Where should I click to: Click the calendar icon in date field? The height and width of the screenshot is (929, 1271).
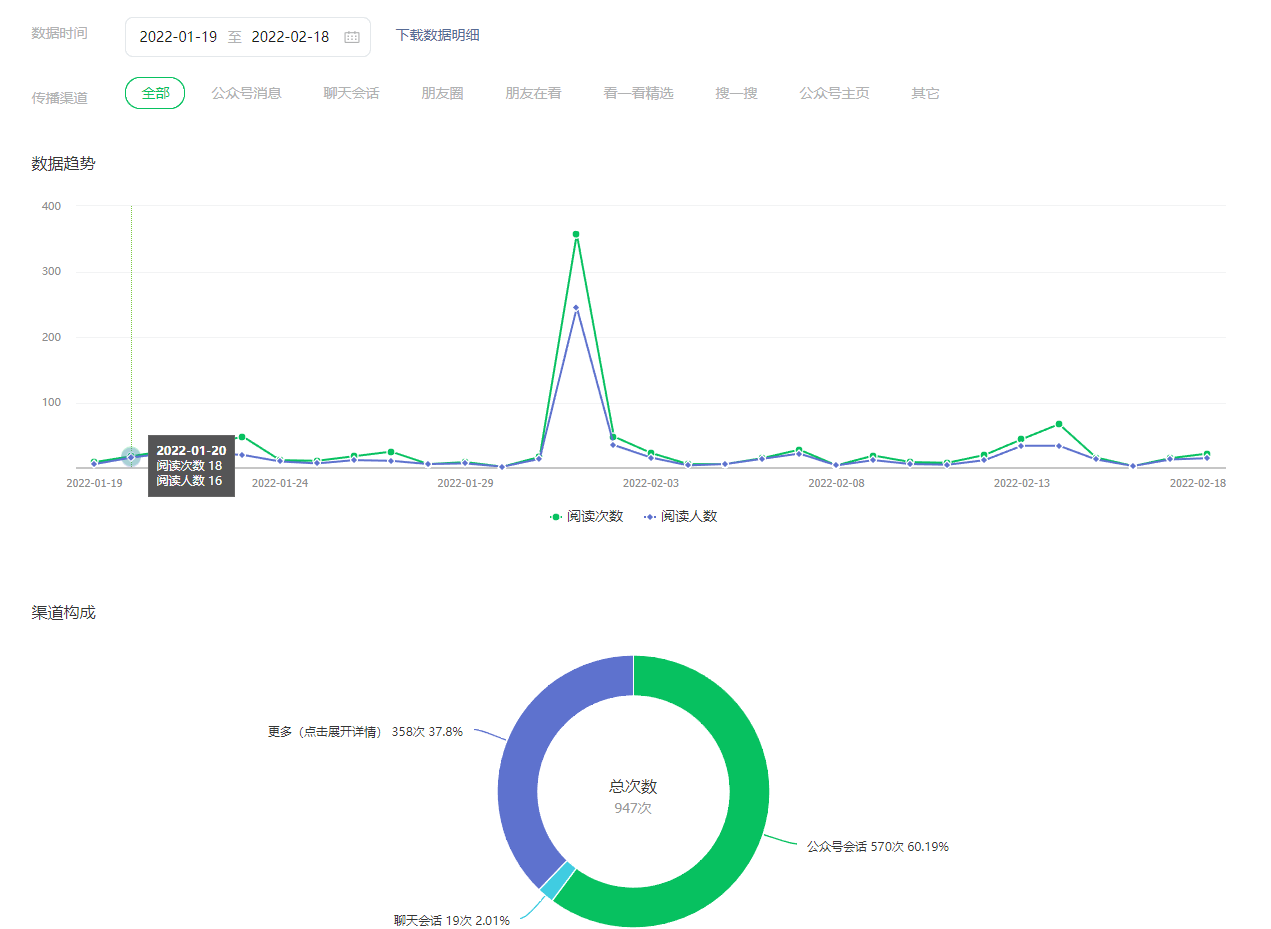[x=351, y=37]
